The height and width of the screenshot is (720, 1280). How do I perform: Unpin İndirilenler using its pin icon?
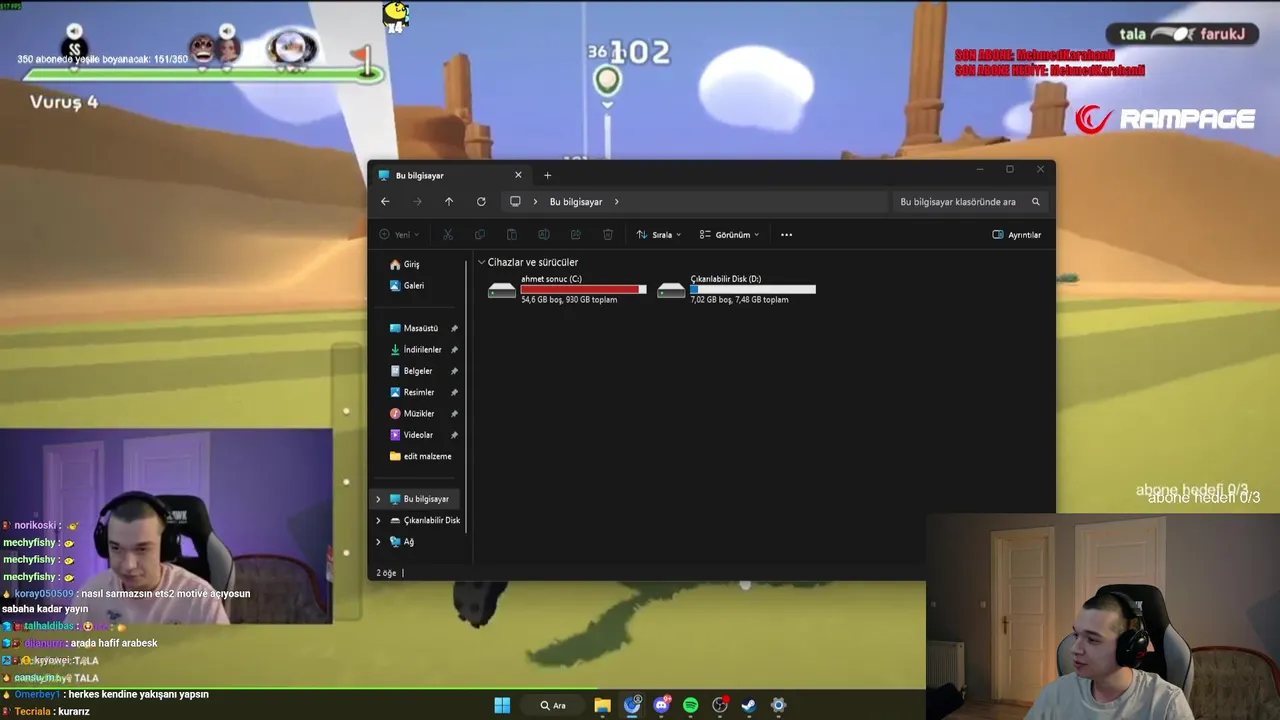coord(454,350)
